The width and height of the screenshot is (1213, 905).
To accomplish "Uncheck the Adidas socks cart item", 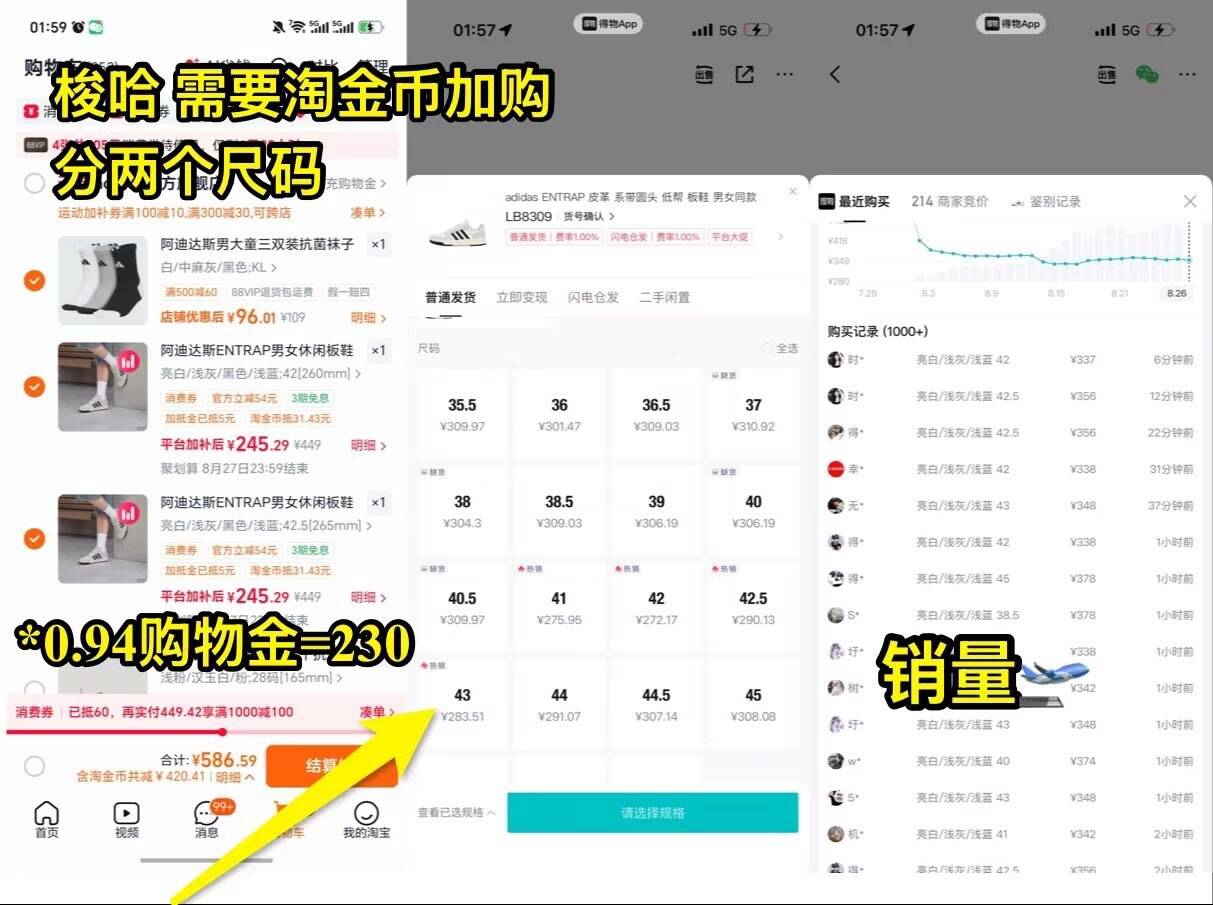I will click(34, 280).
